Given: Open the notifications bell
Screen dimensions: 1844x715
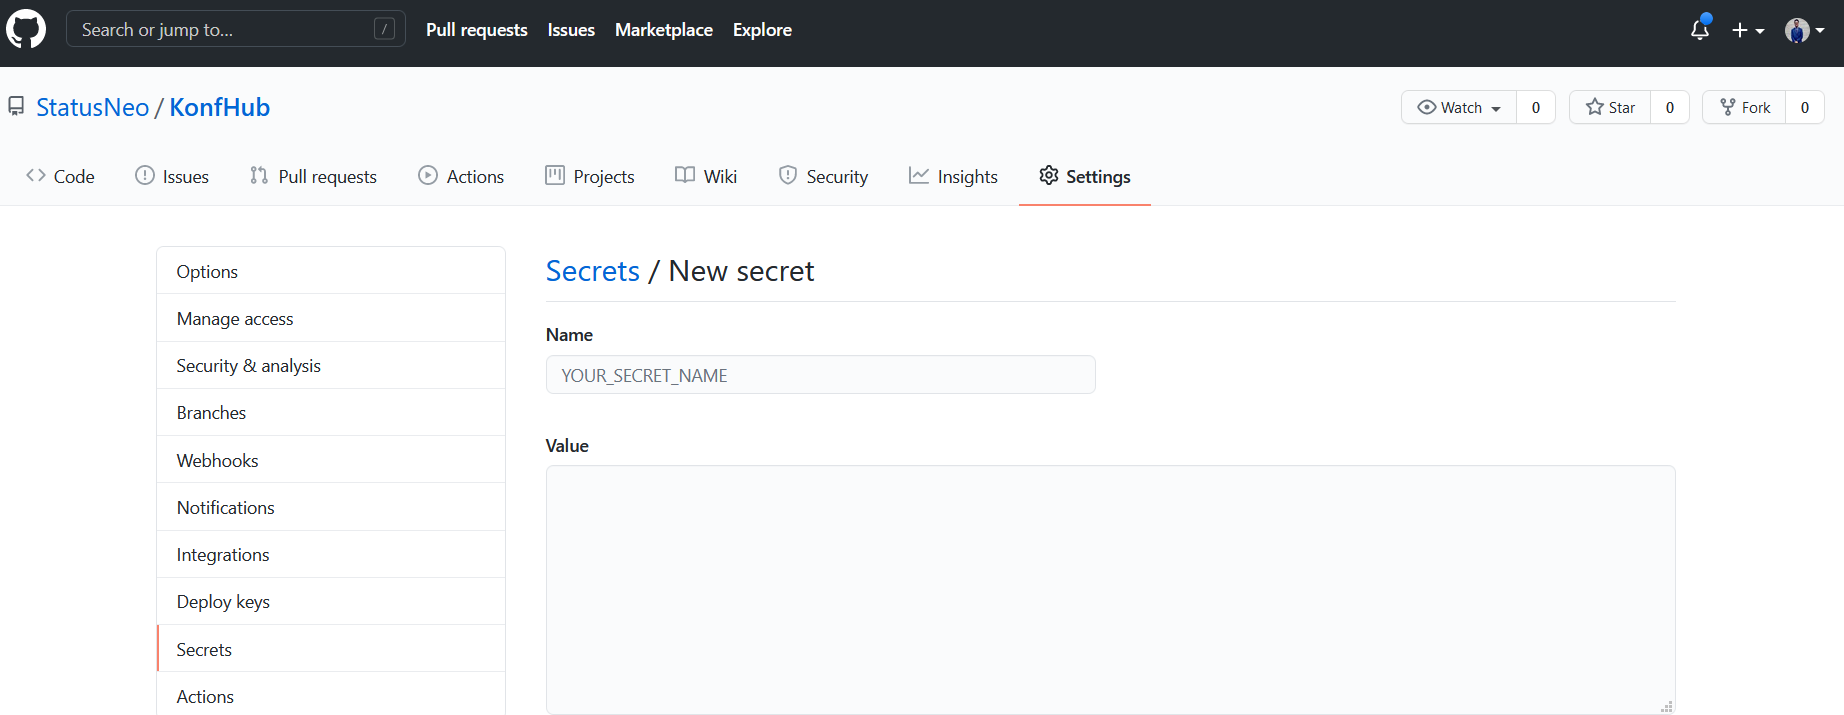Looking at the screenshot, I should (x=1700, y=29).
